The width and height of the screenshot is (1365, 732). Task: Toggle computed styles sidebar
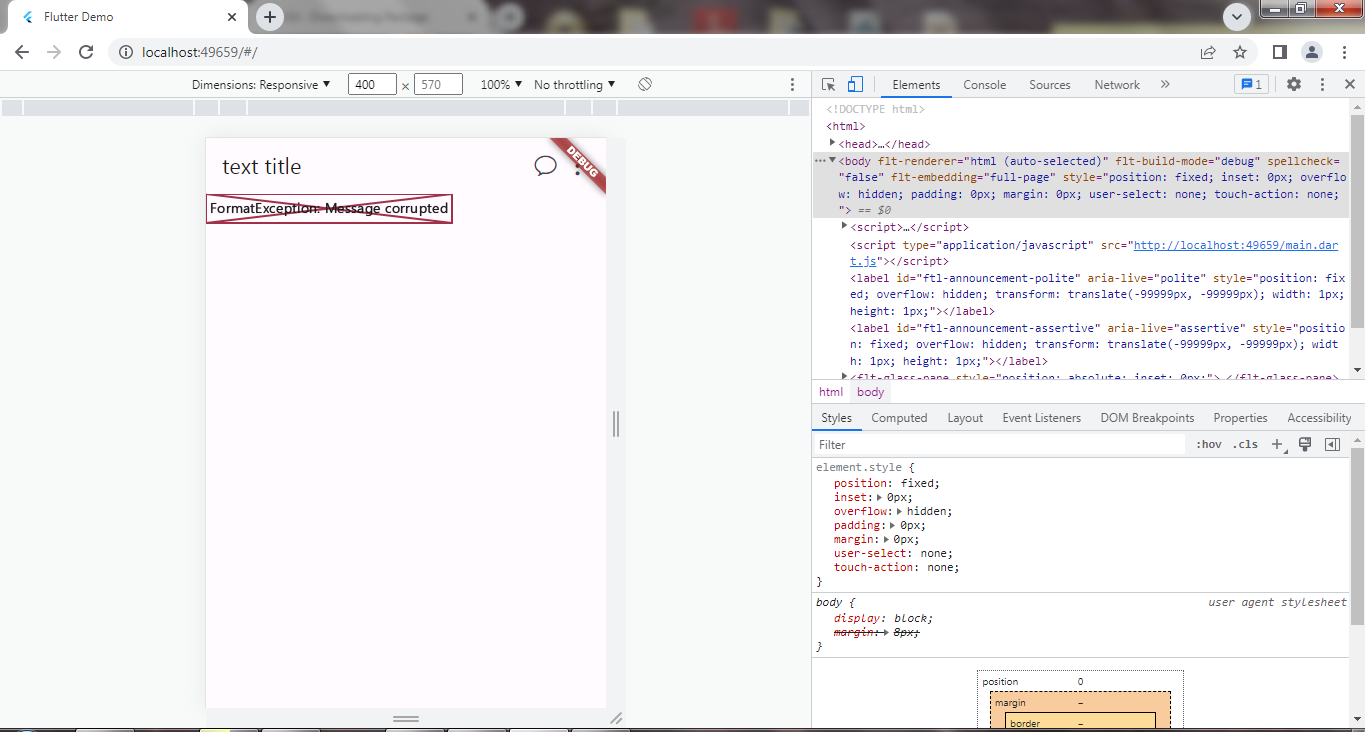coord(1332,445)
